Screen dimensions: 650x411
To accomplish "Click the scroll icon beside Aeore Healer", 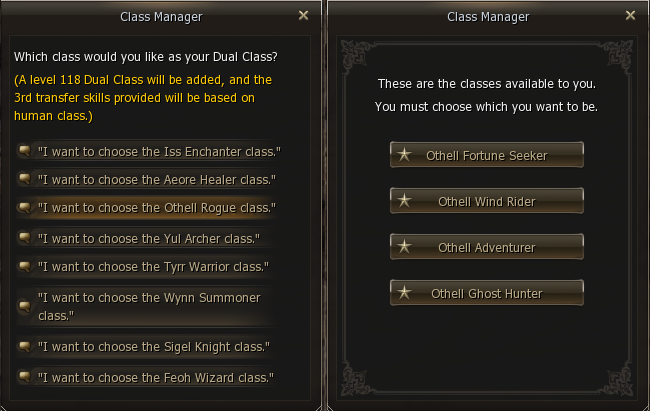I will (x=25, y=180).
